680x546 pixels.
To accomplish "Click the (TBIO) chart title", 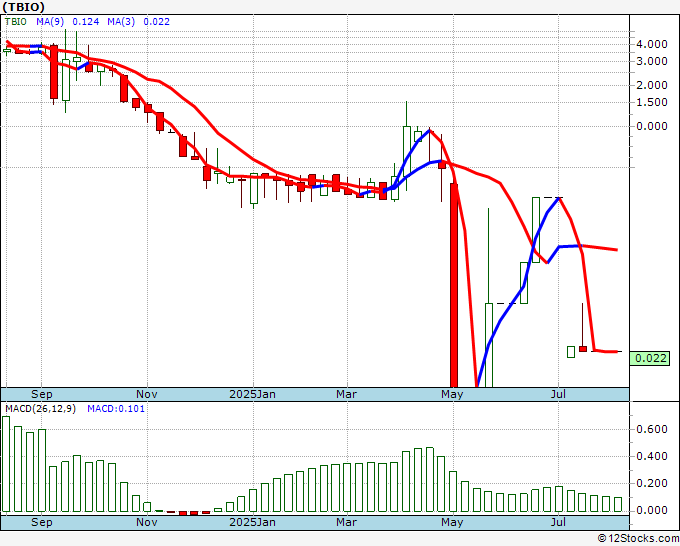I will point(23,7).
